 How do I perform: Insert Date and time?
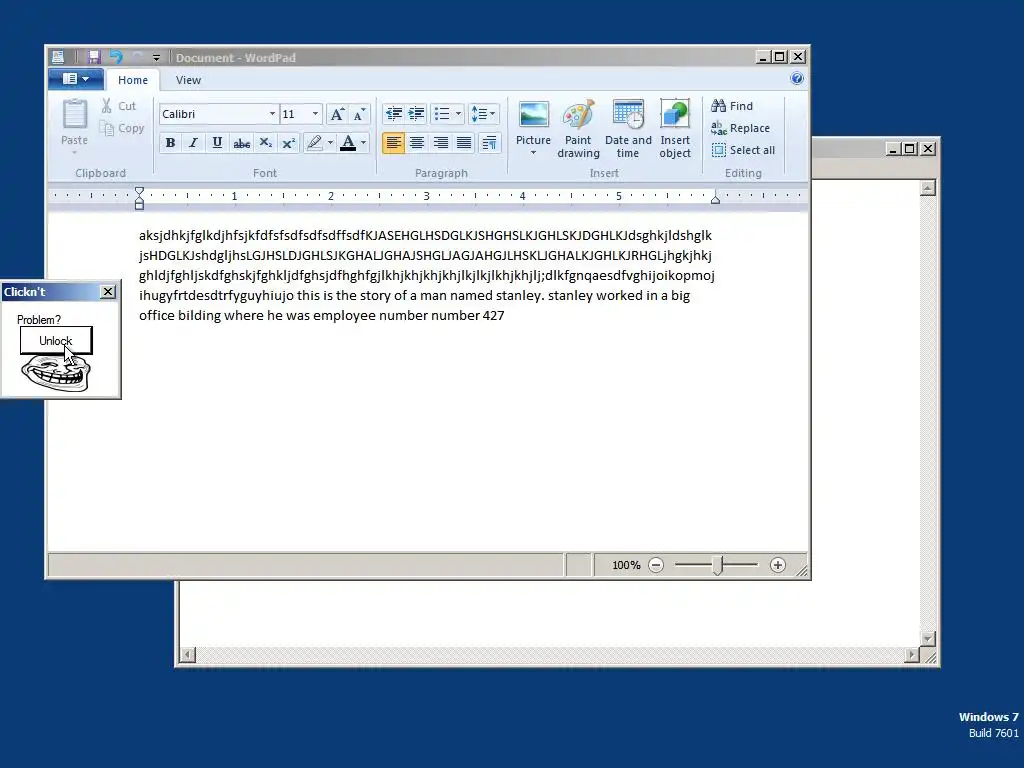coord(628,129)
